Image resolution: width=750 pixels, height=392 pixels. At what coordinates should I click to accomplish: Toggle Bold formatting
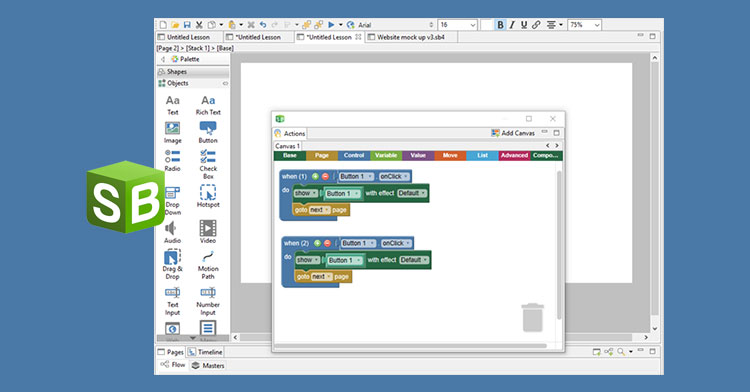tap(500, 25)
